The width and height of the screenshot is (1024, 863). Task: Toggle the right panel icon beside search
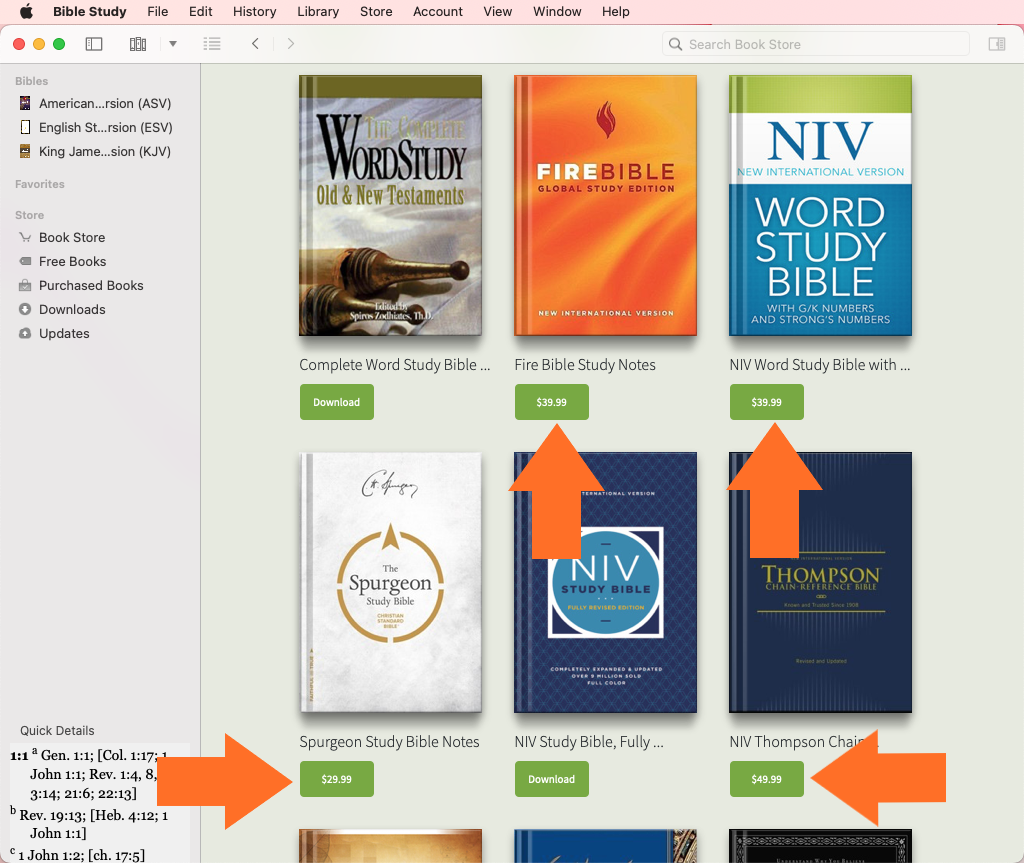point(996,44)
